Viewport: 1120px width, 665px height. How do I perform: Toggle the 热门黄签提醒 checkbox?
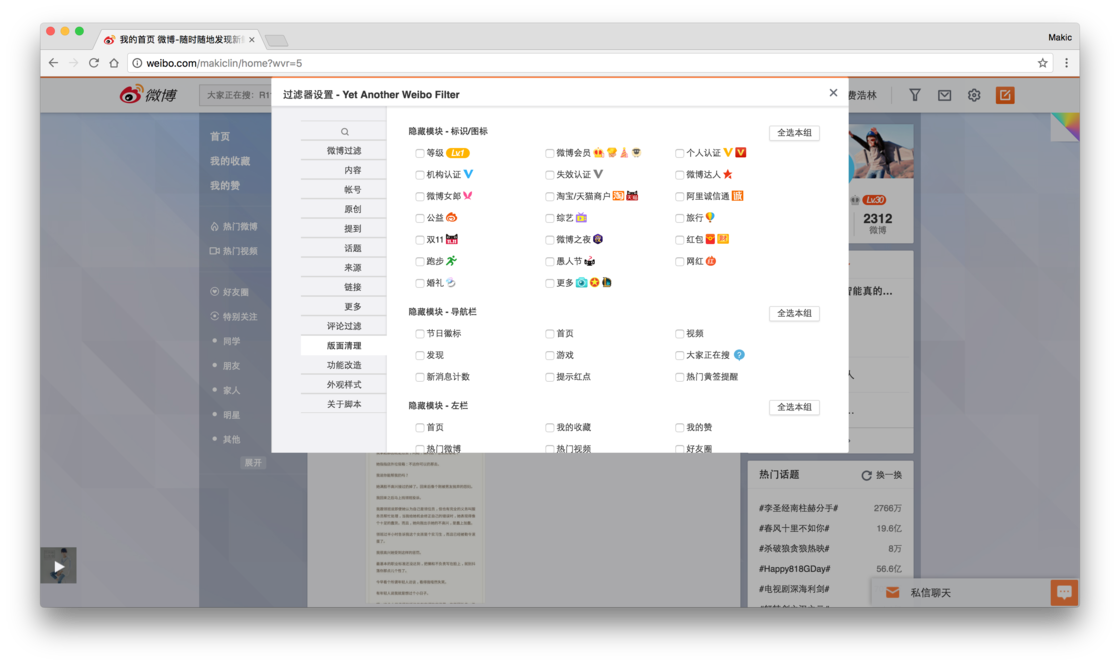point(679,376)
